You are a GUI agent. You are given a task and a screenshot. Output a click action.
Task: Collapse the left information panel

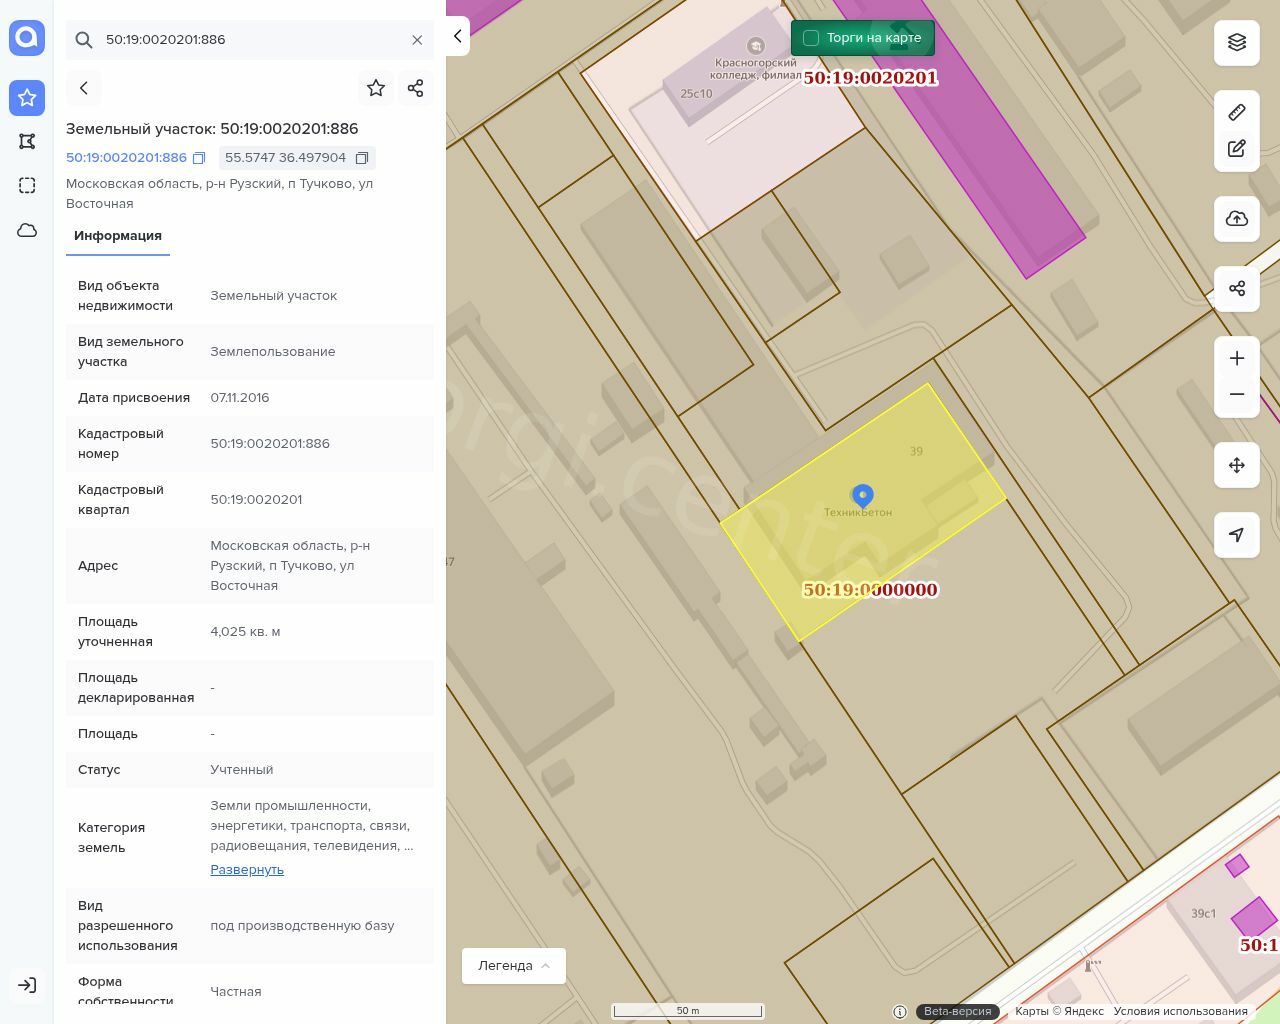click(x=457, y=36)
